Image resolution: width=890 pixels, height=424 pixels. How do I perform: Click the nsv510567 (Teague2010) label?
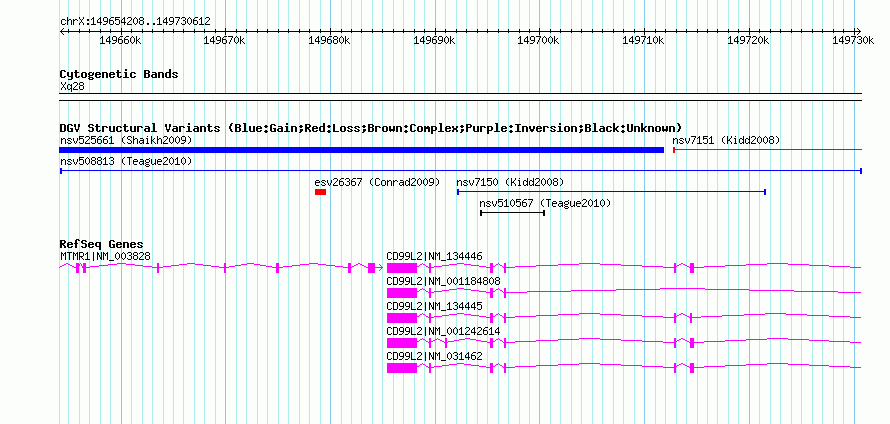(x=545, y=203)
